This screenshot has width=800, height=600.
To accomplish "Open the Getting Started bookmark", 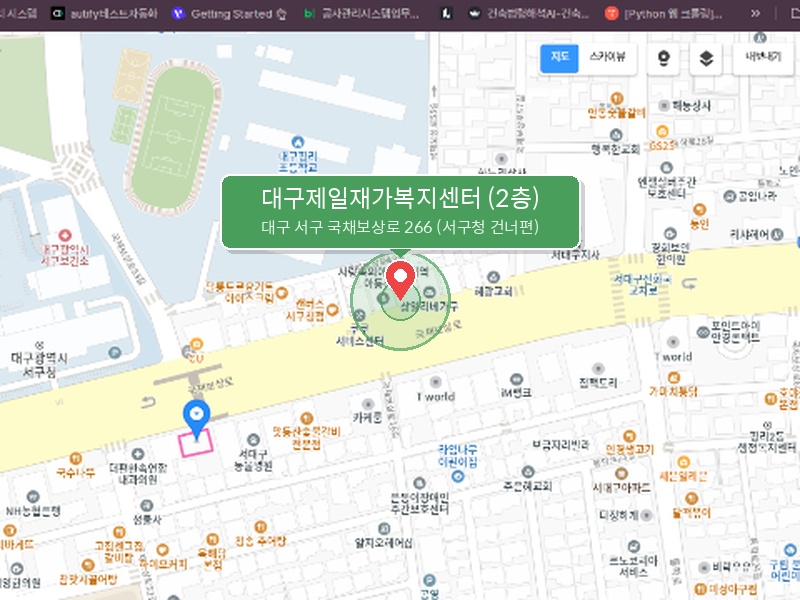I will (x=230, y=14).
